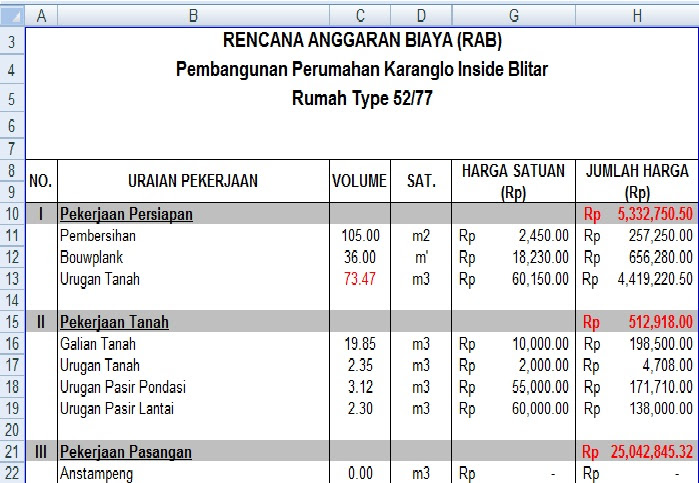
Task: Click 'Pembangunan Perumahan Karanglo Inside Blitar' cell
Action: pyautogui.click(x=362, y=70)
